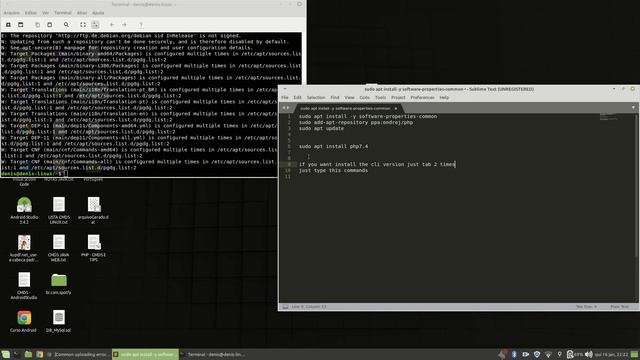
Task: Click the 'sudo add-apt-repository ppa:ondrej/php' line
Action: tap(356, 122)
